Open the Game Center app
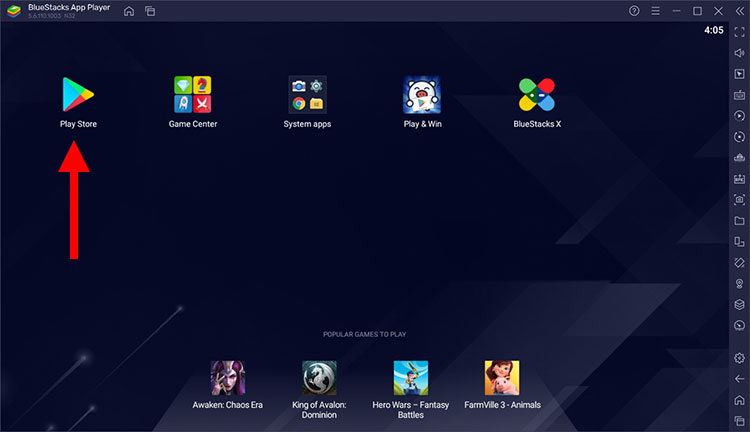This screenshot has height=432, width=750. pos(193,94)
